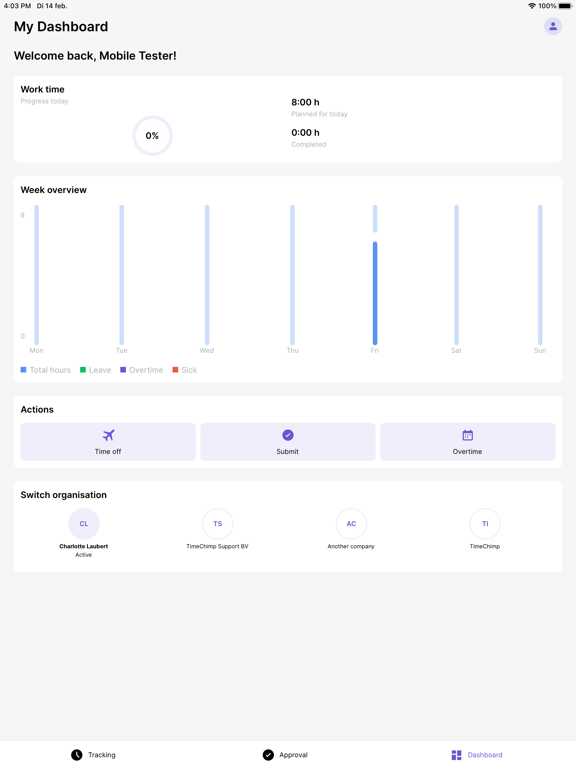Tap the Overtime button label
Image resolution: width=576 pixels, height=768 pixels.
[467, 452]
